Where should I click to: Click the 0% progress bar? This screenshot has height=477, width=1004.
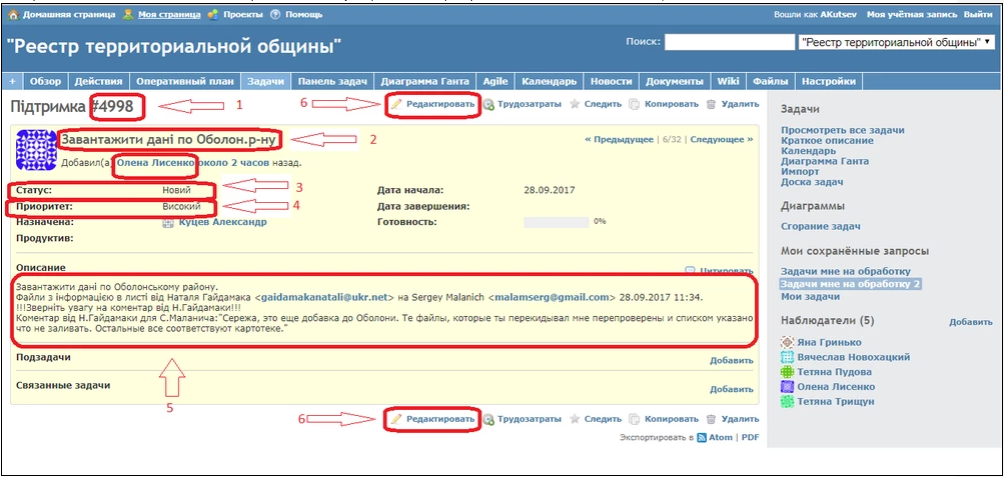(557, 222)
